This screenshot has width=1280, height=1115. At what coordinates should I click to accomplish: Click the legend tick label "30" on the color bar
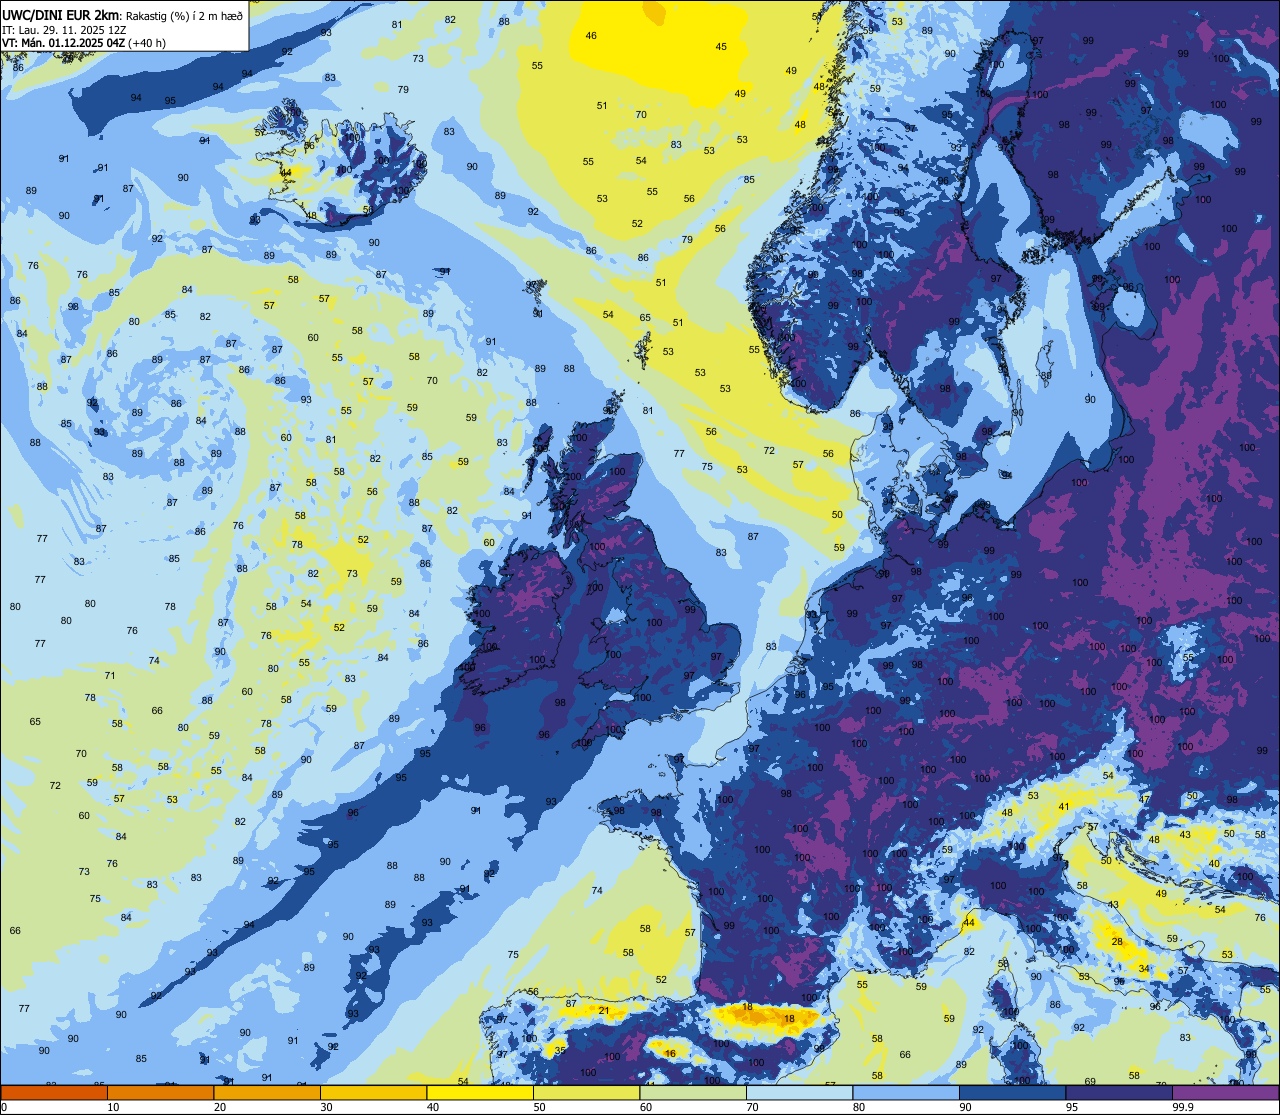(x=326, y=1107)
